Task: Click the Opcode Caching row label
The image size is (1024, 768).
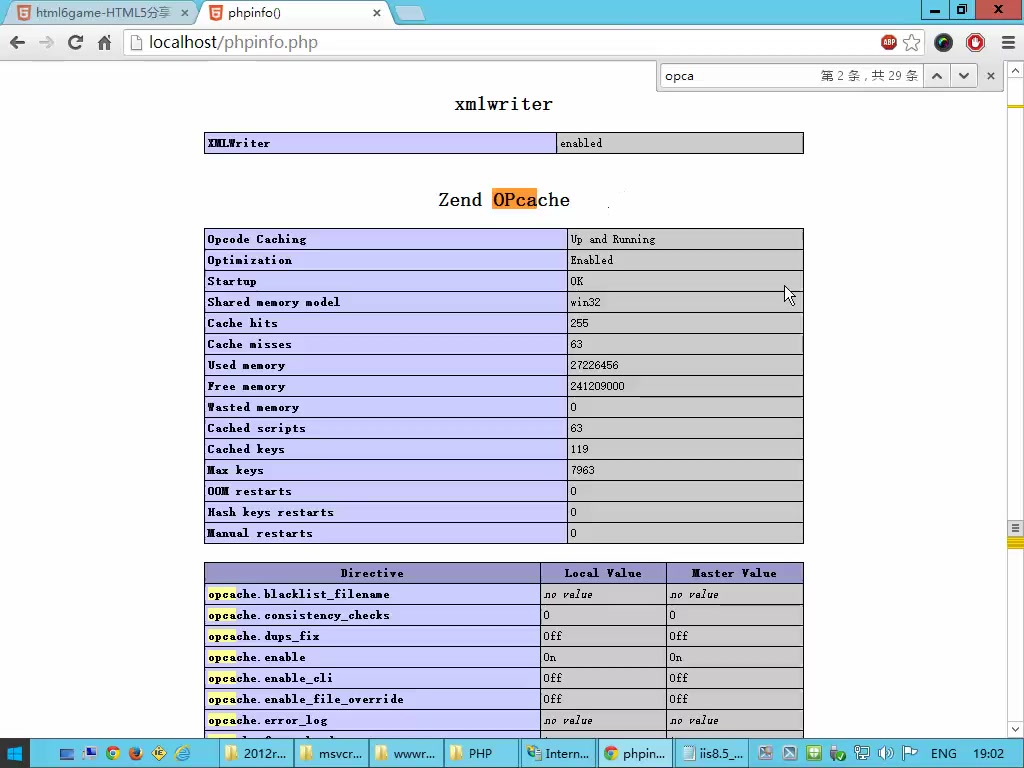Action: click(257, 239)
